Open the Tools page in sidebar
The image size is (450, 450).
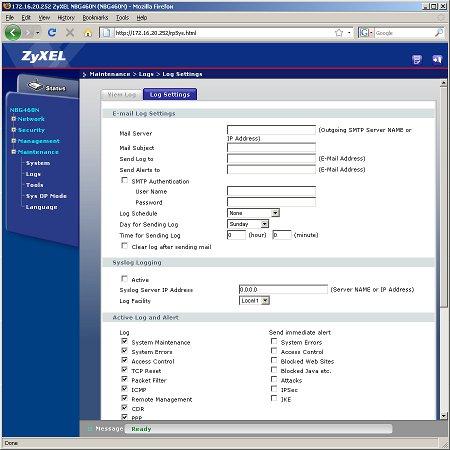click(35, 185)
